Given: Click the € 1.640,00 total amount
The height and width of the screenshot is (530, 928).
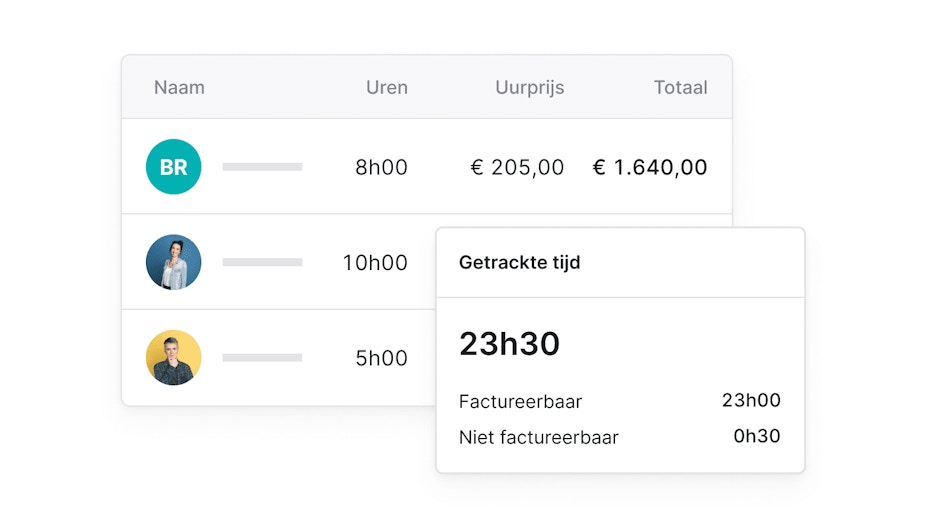Looking at the screenshot, I should (x=650, y=167).
